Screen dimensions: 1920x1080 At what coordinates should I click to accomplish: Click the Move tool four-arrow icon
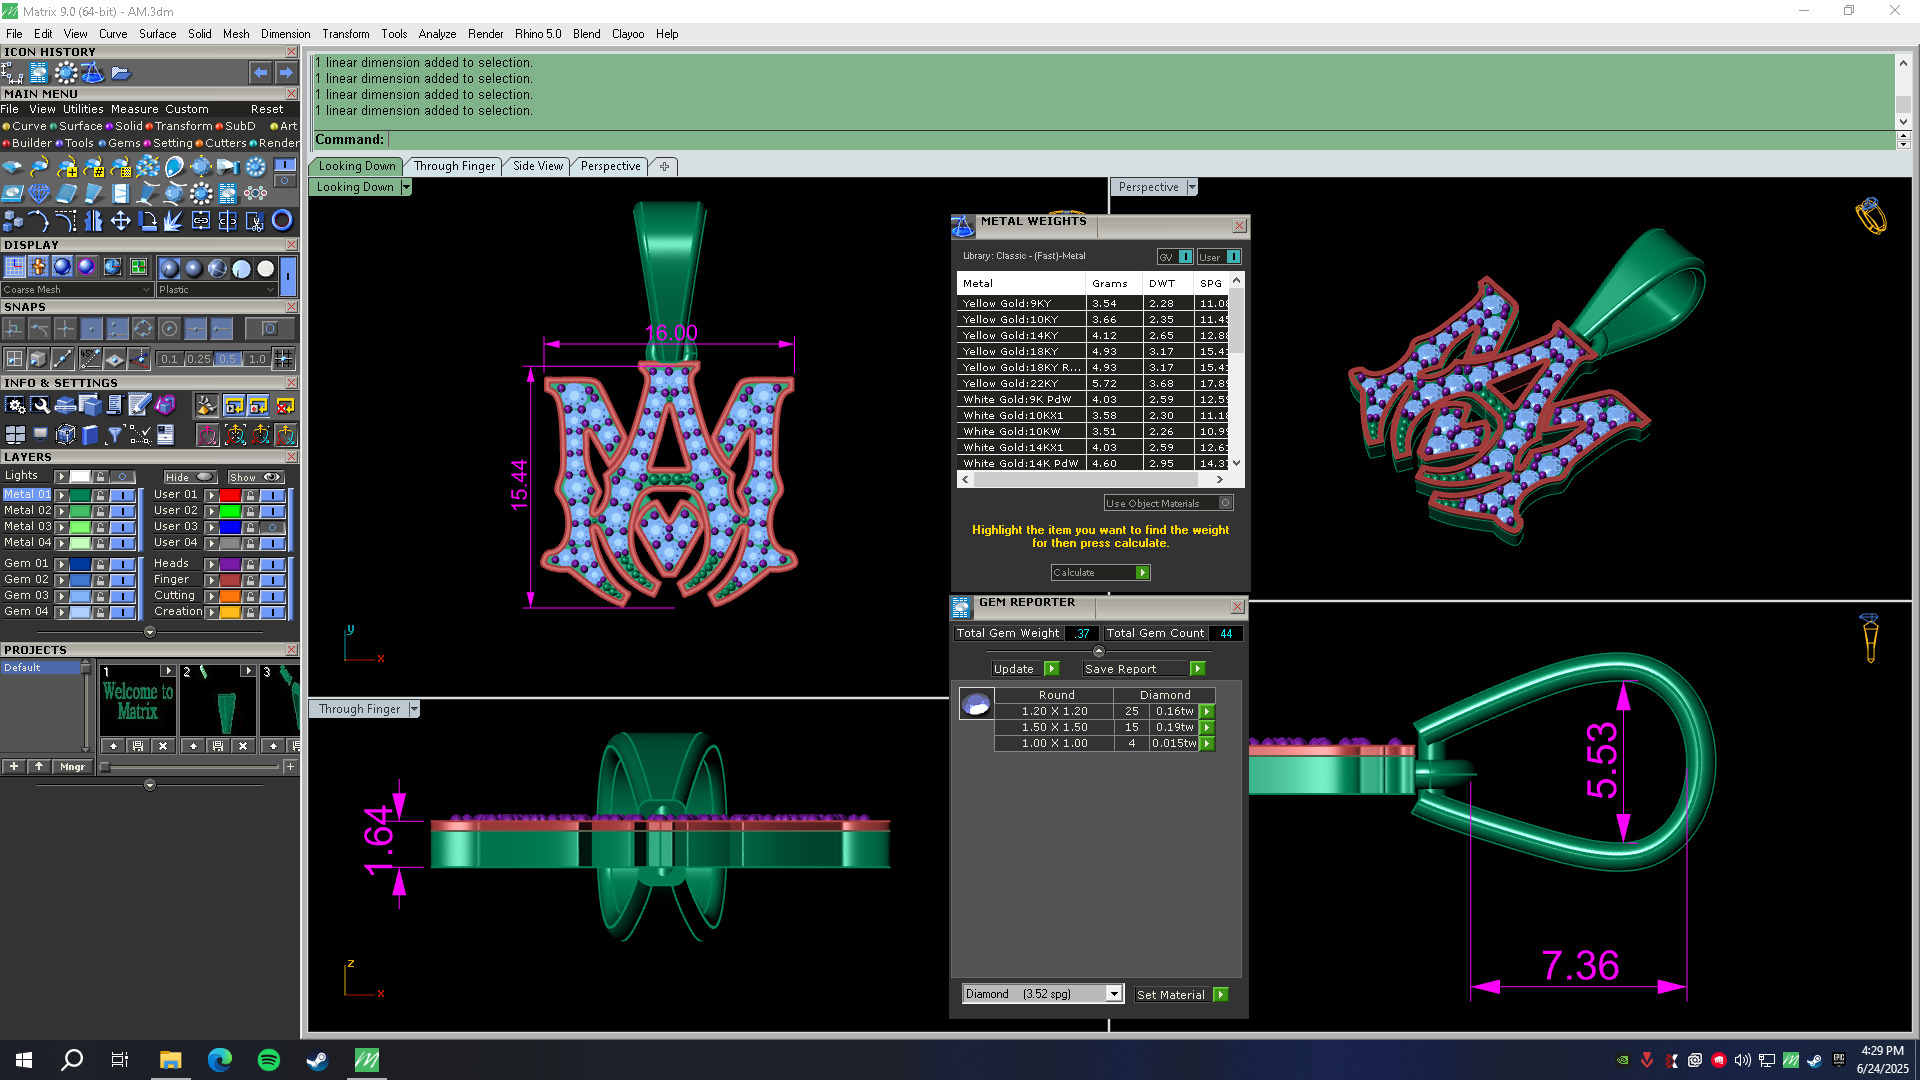click(120, 221)
